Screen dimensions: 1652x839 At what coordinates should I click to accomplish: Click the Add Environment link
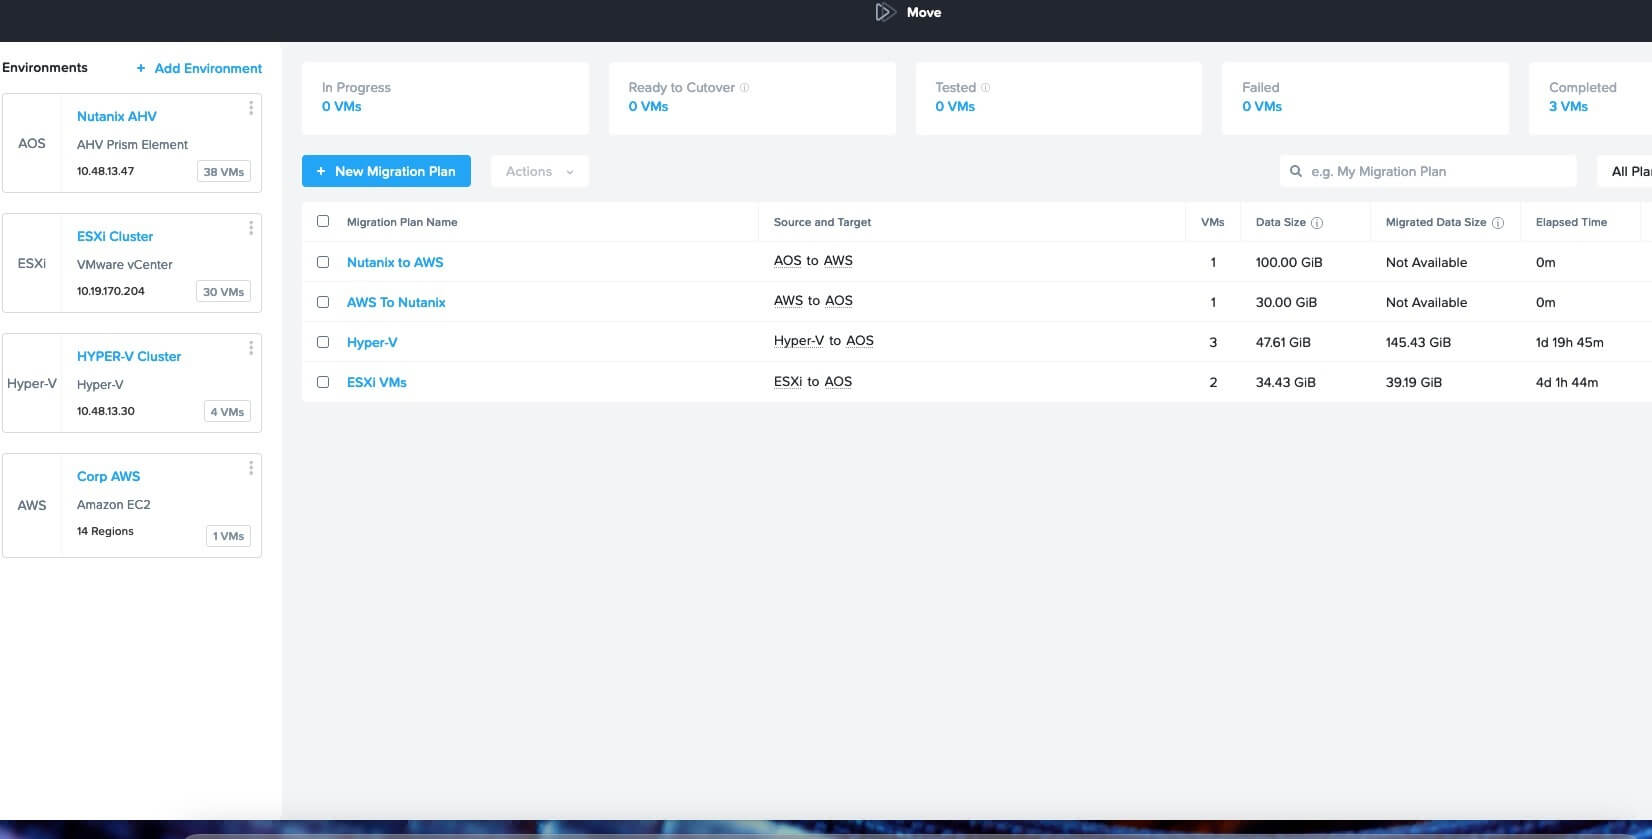[199, 68]
